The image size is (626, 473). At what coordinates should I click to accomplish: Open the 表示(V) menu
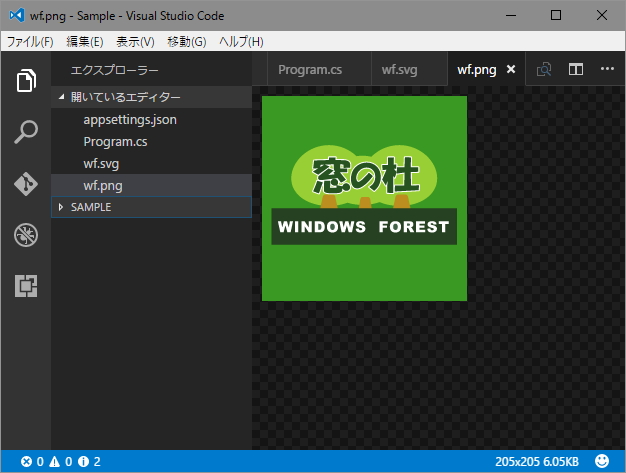tap(135, 42)
